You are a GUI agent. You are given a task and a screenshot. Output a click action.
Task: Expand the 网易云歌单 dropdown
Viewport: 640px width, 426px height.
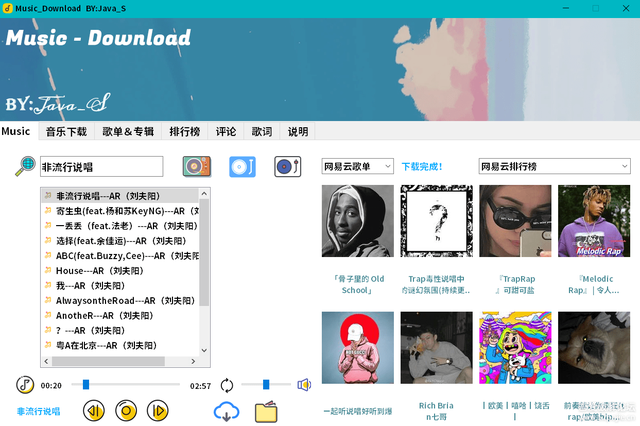point(358,166)
